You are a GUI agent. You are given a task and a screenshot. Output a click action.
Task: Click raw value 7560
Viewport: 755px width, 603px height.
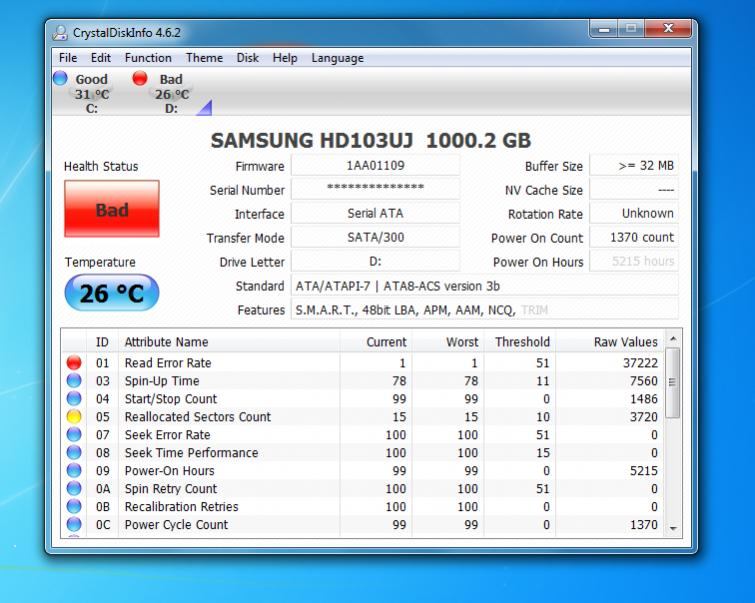(644, 380)
